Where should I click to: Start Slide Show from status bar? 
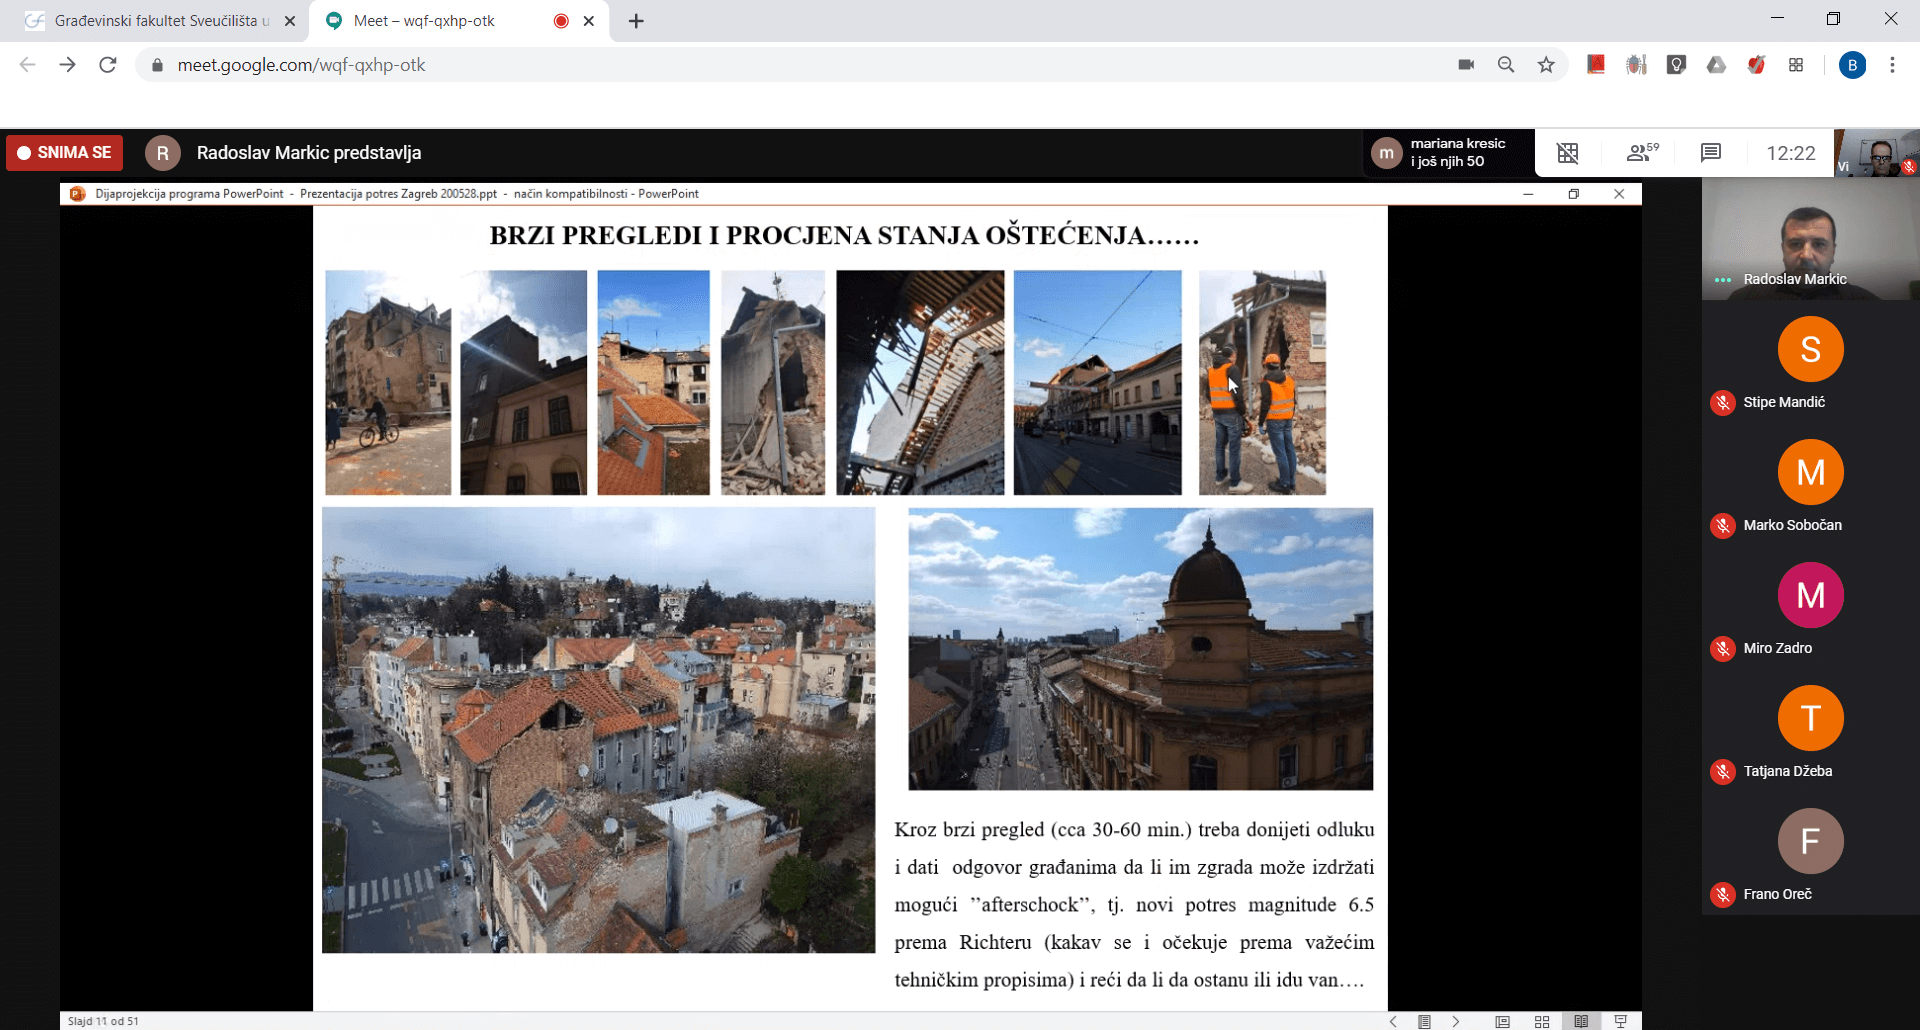[x=1621, y=1021]
